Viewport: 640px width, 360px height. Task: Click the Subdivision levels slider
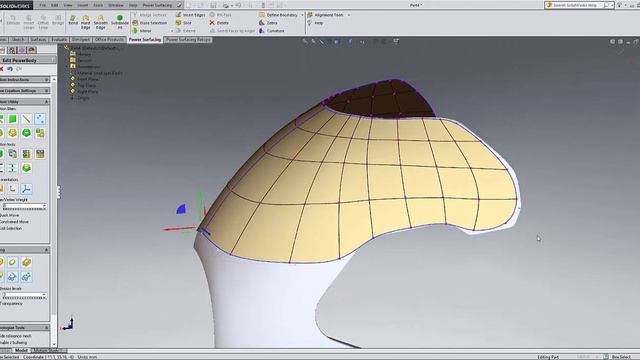[24, 295]
